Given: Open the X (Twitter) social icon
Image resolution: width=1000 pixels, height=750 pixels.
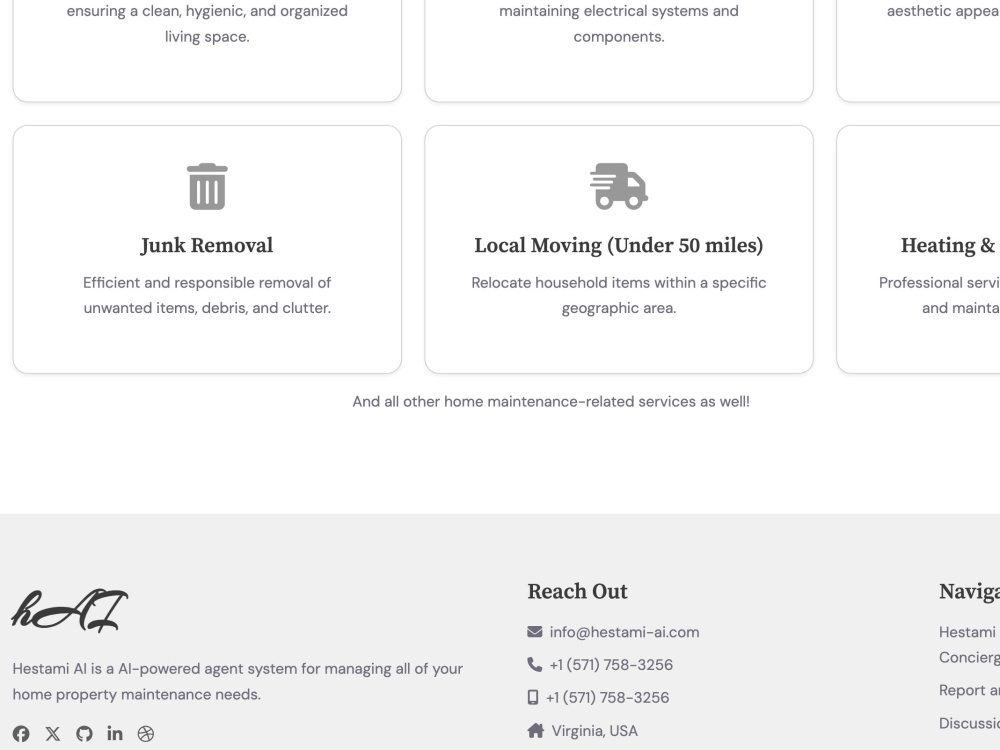Looking at the screenshot, I should tap(53, 733).
